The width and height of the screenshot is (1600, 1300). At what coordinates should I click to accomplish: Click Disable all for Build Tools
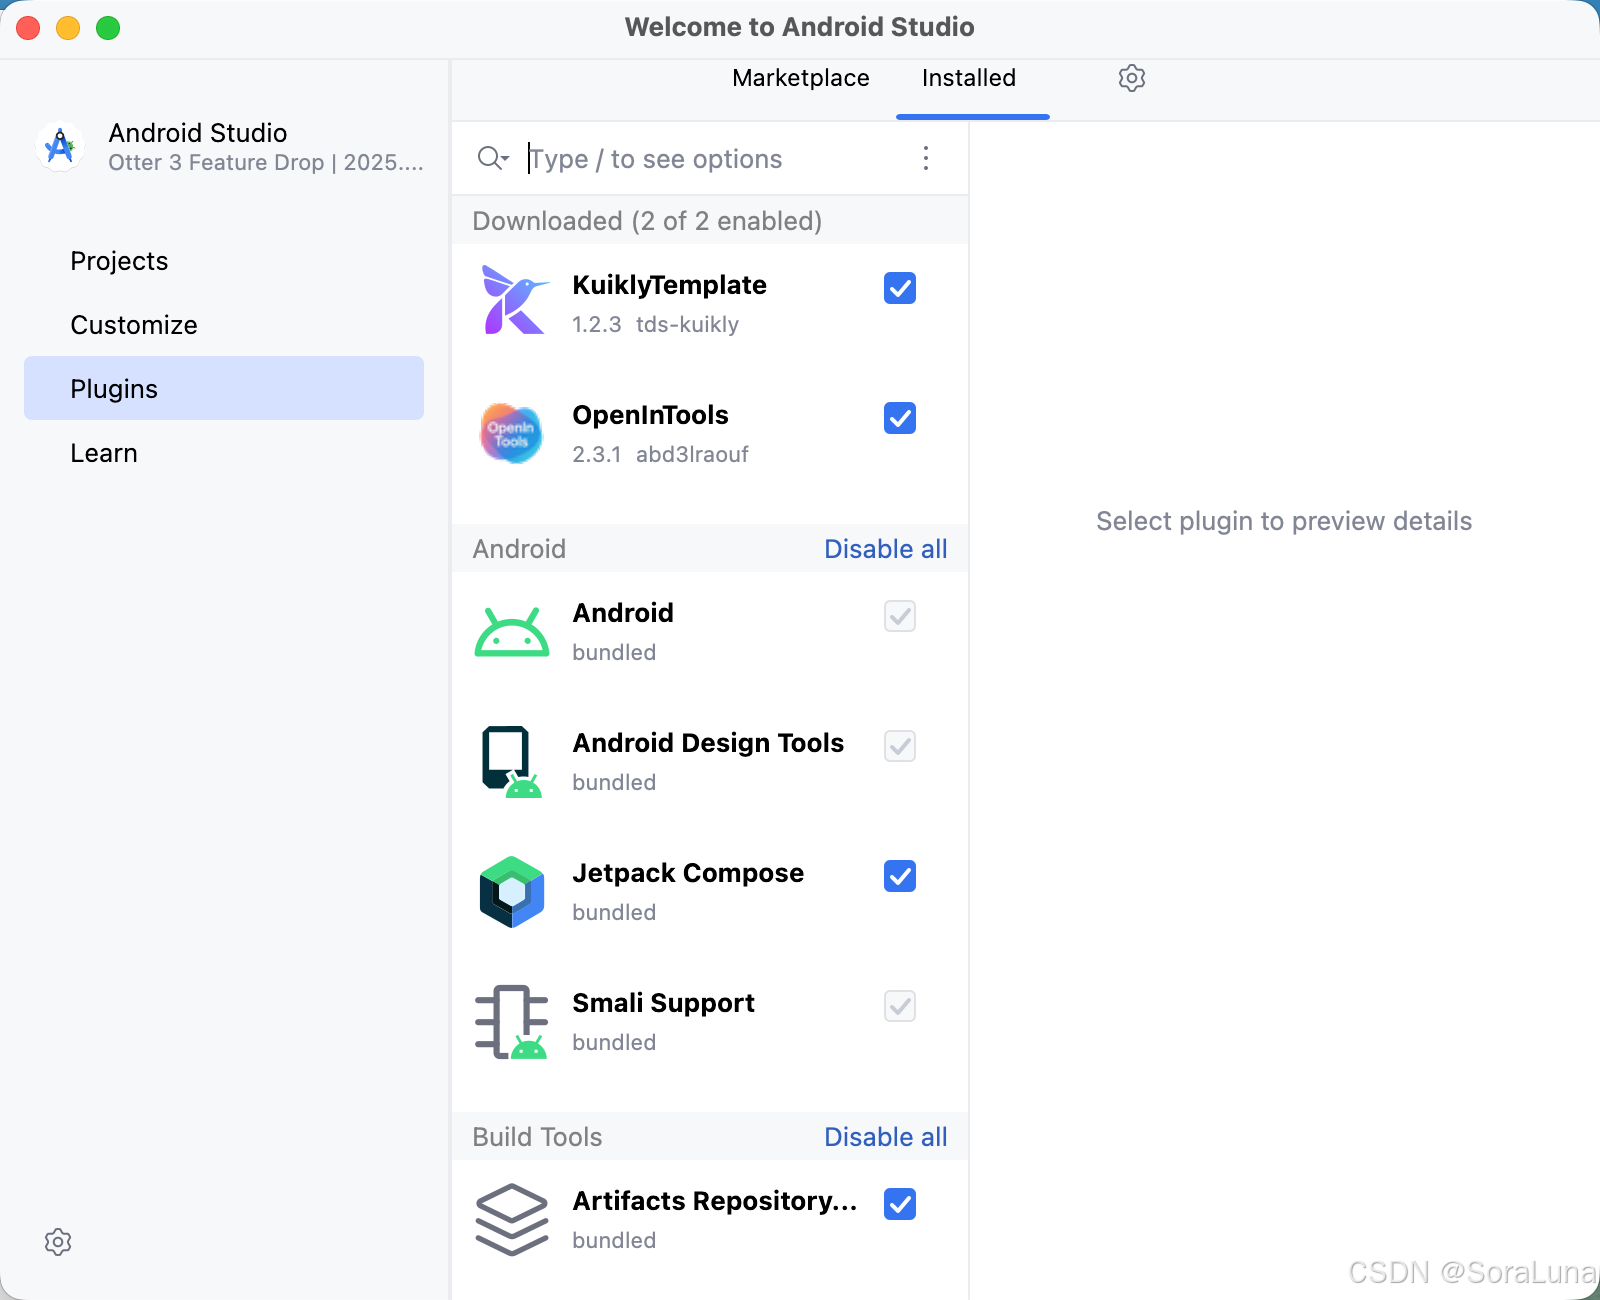(x=885, y=1137)
